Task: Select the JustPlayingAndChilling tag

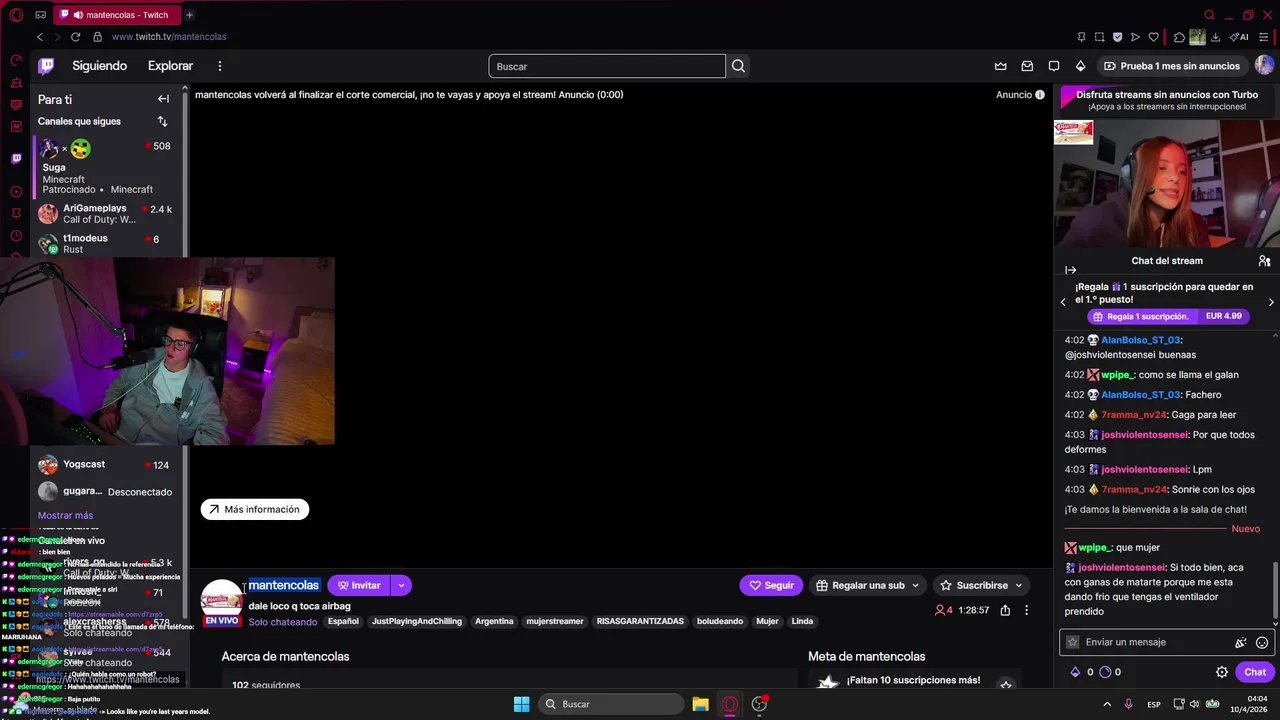Action: pyautogui.click(x=417, y=621)
